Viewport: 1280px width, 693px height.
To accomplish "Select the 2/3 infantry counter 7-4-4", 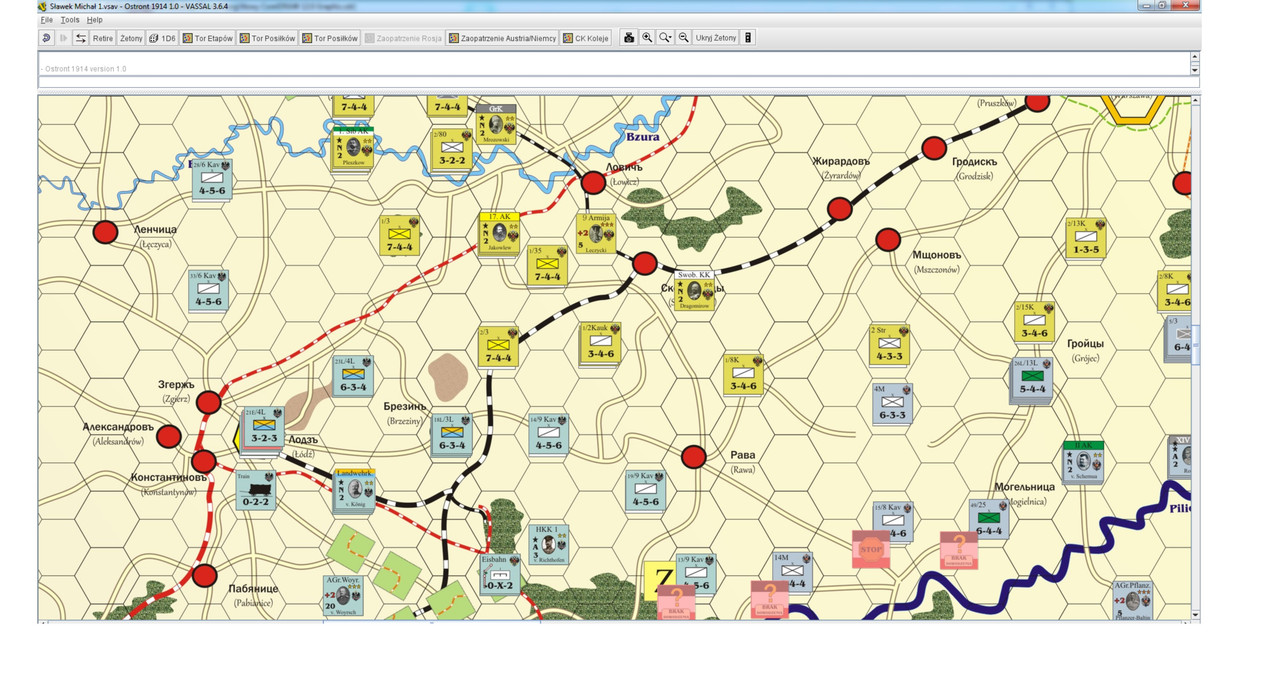I will (498, 345).
